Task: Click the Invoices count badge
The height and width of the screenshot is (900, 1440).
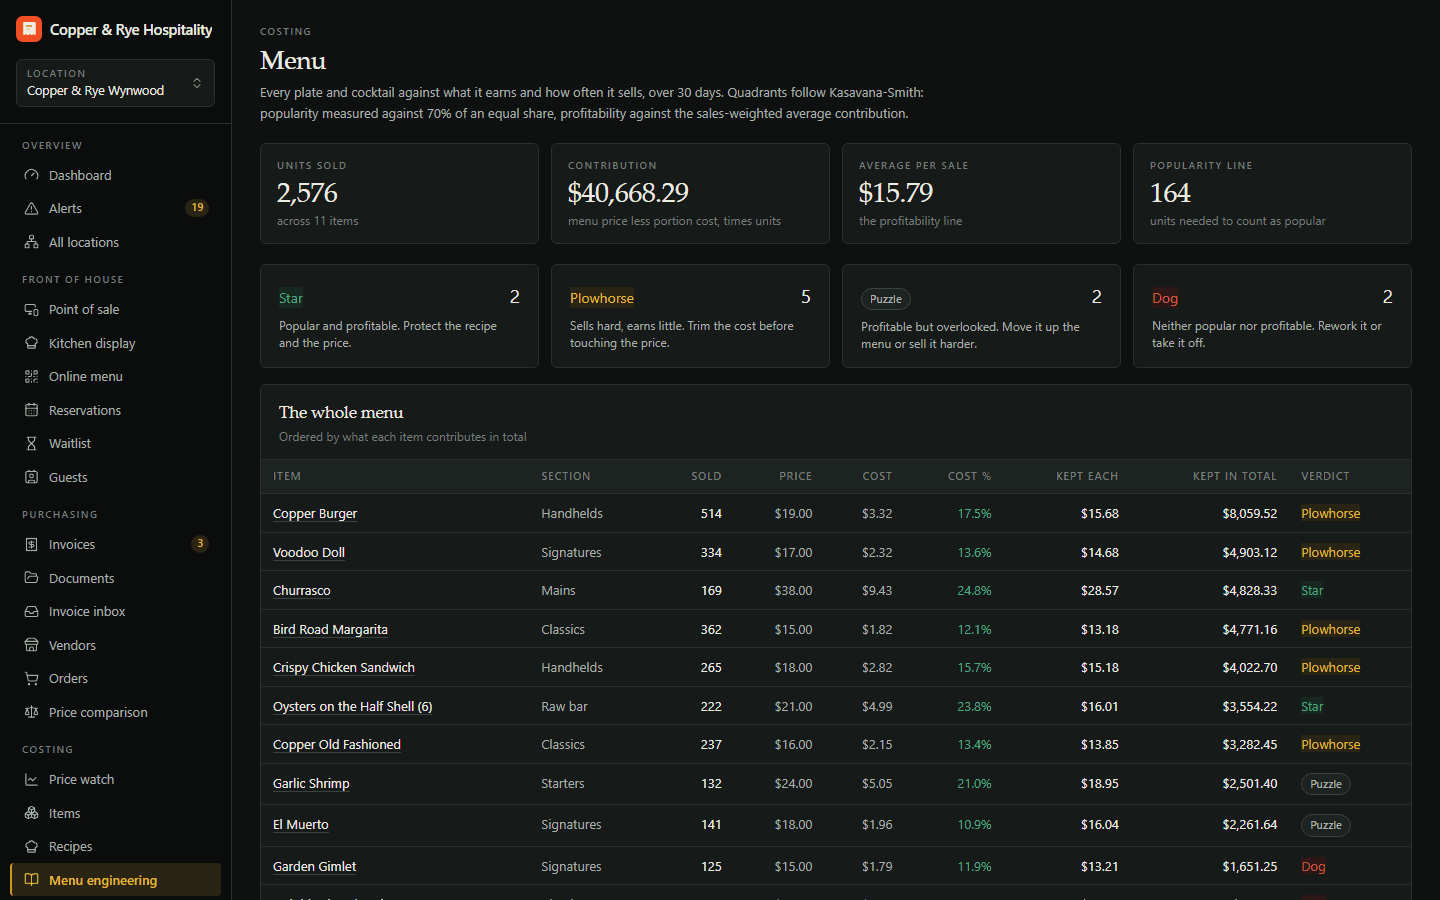Action: 200,544
